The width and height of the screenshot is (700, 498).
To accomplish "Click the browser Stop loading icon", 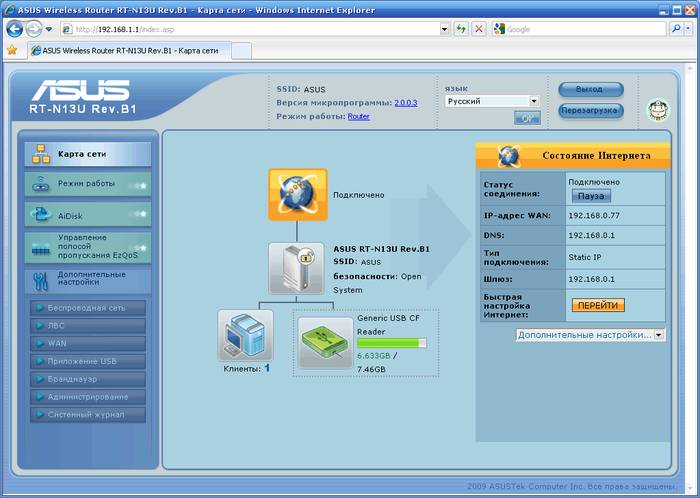I will pos(479,29).
